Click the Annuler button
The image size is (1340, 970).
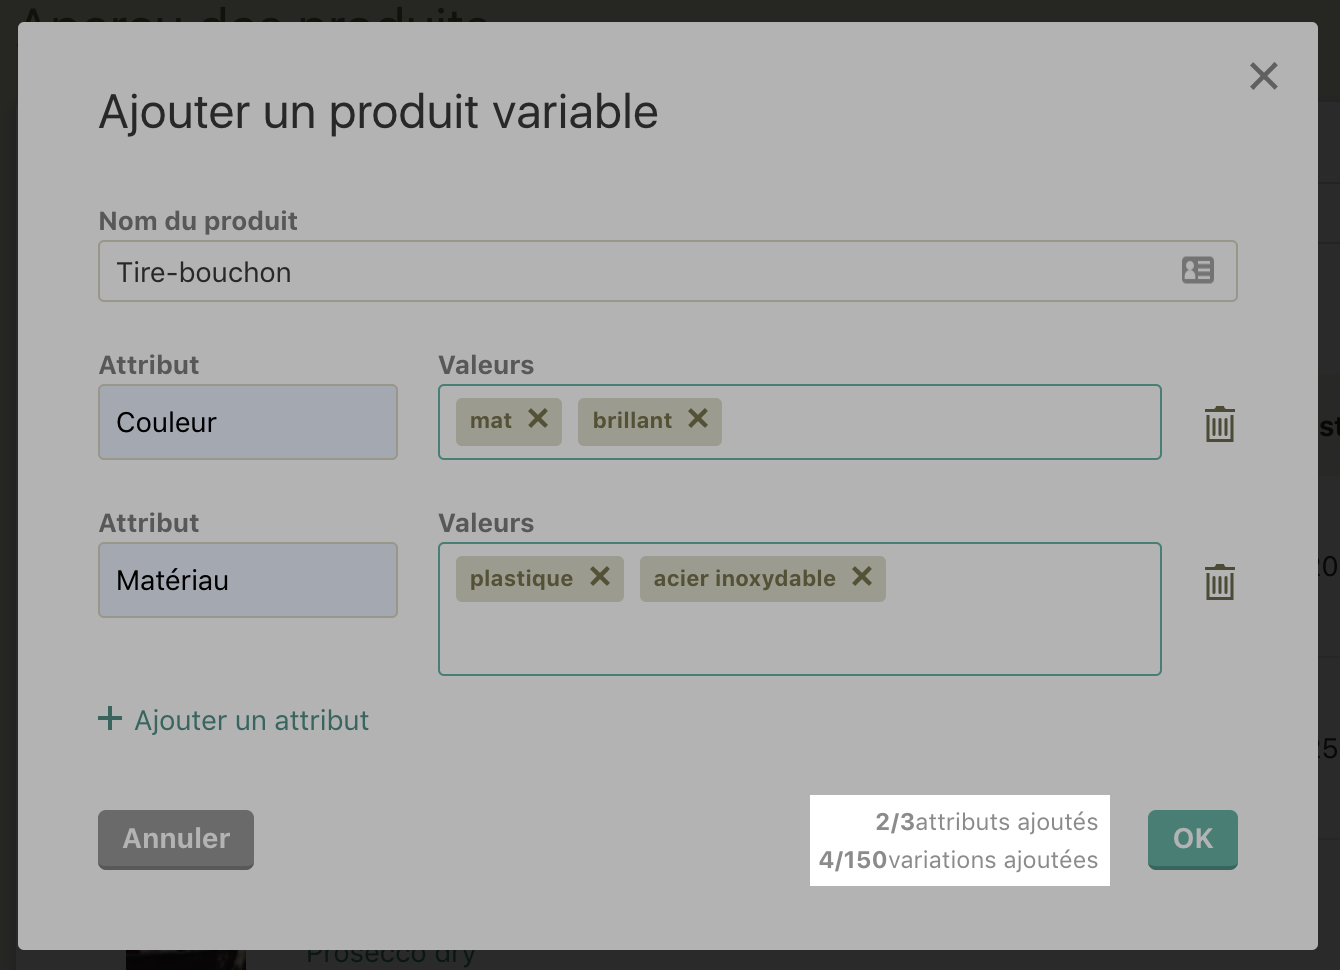pos(176,839)
